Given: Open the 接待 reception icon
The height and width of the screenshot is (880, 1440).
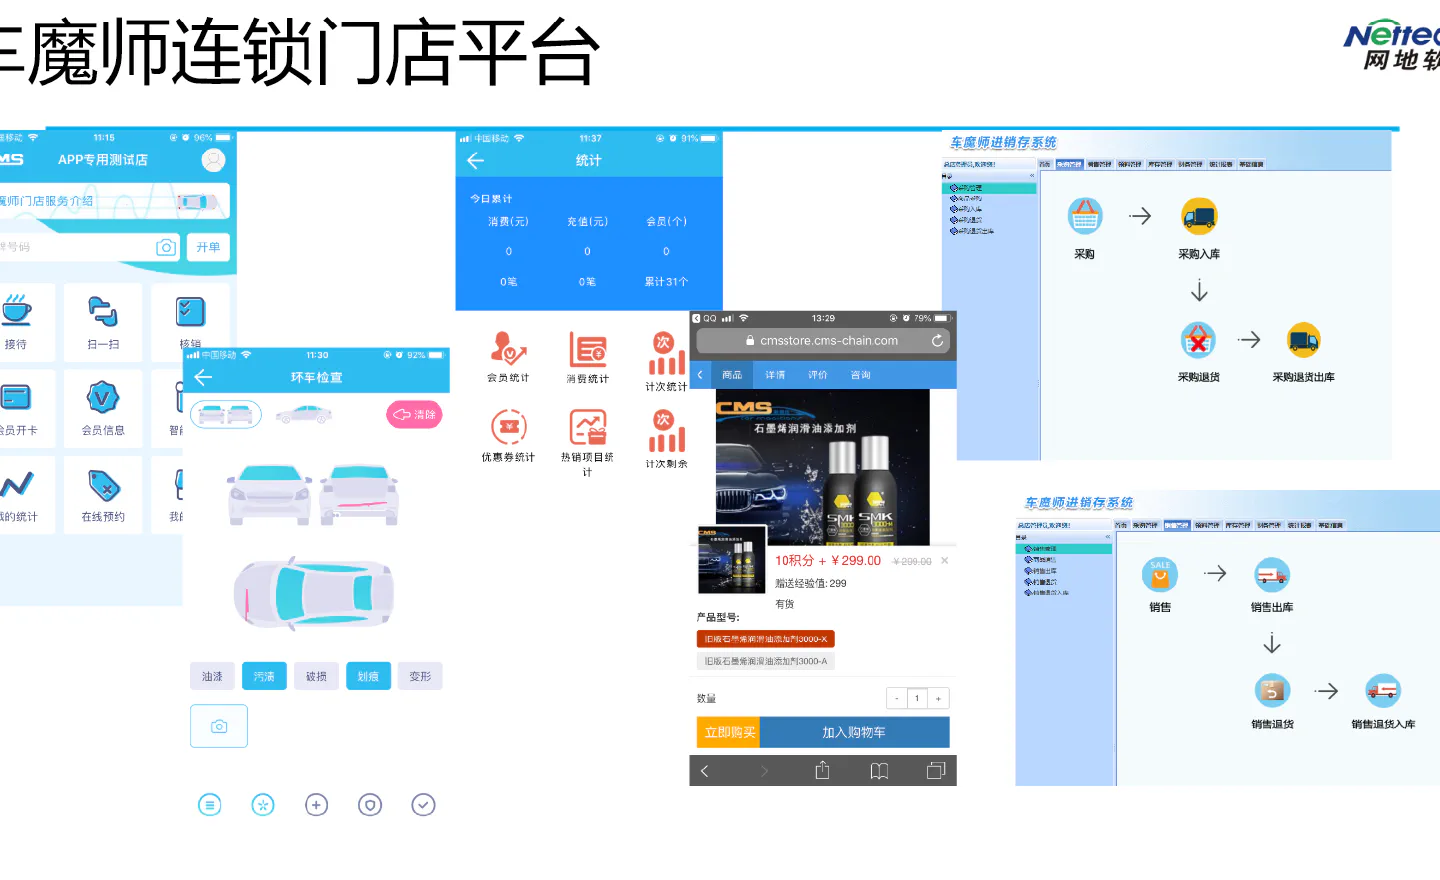Looking at the screenshot, I should coord(15,312).
